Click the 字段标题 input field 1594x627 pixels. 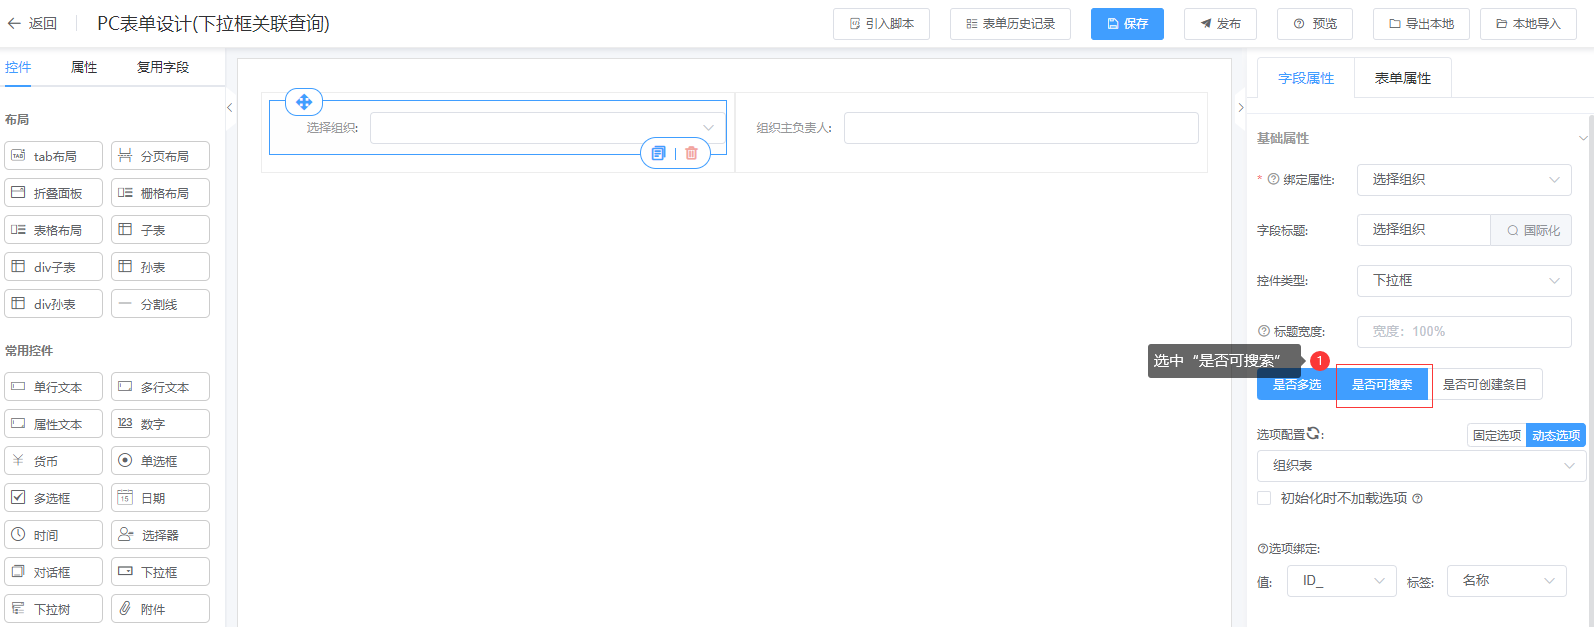1424,230
